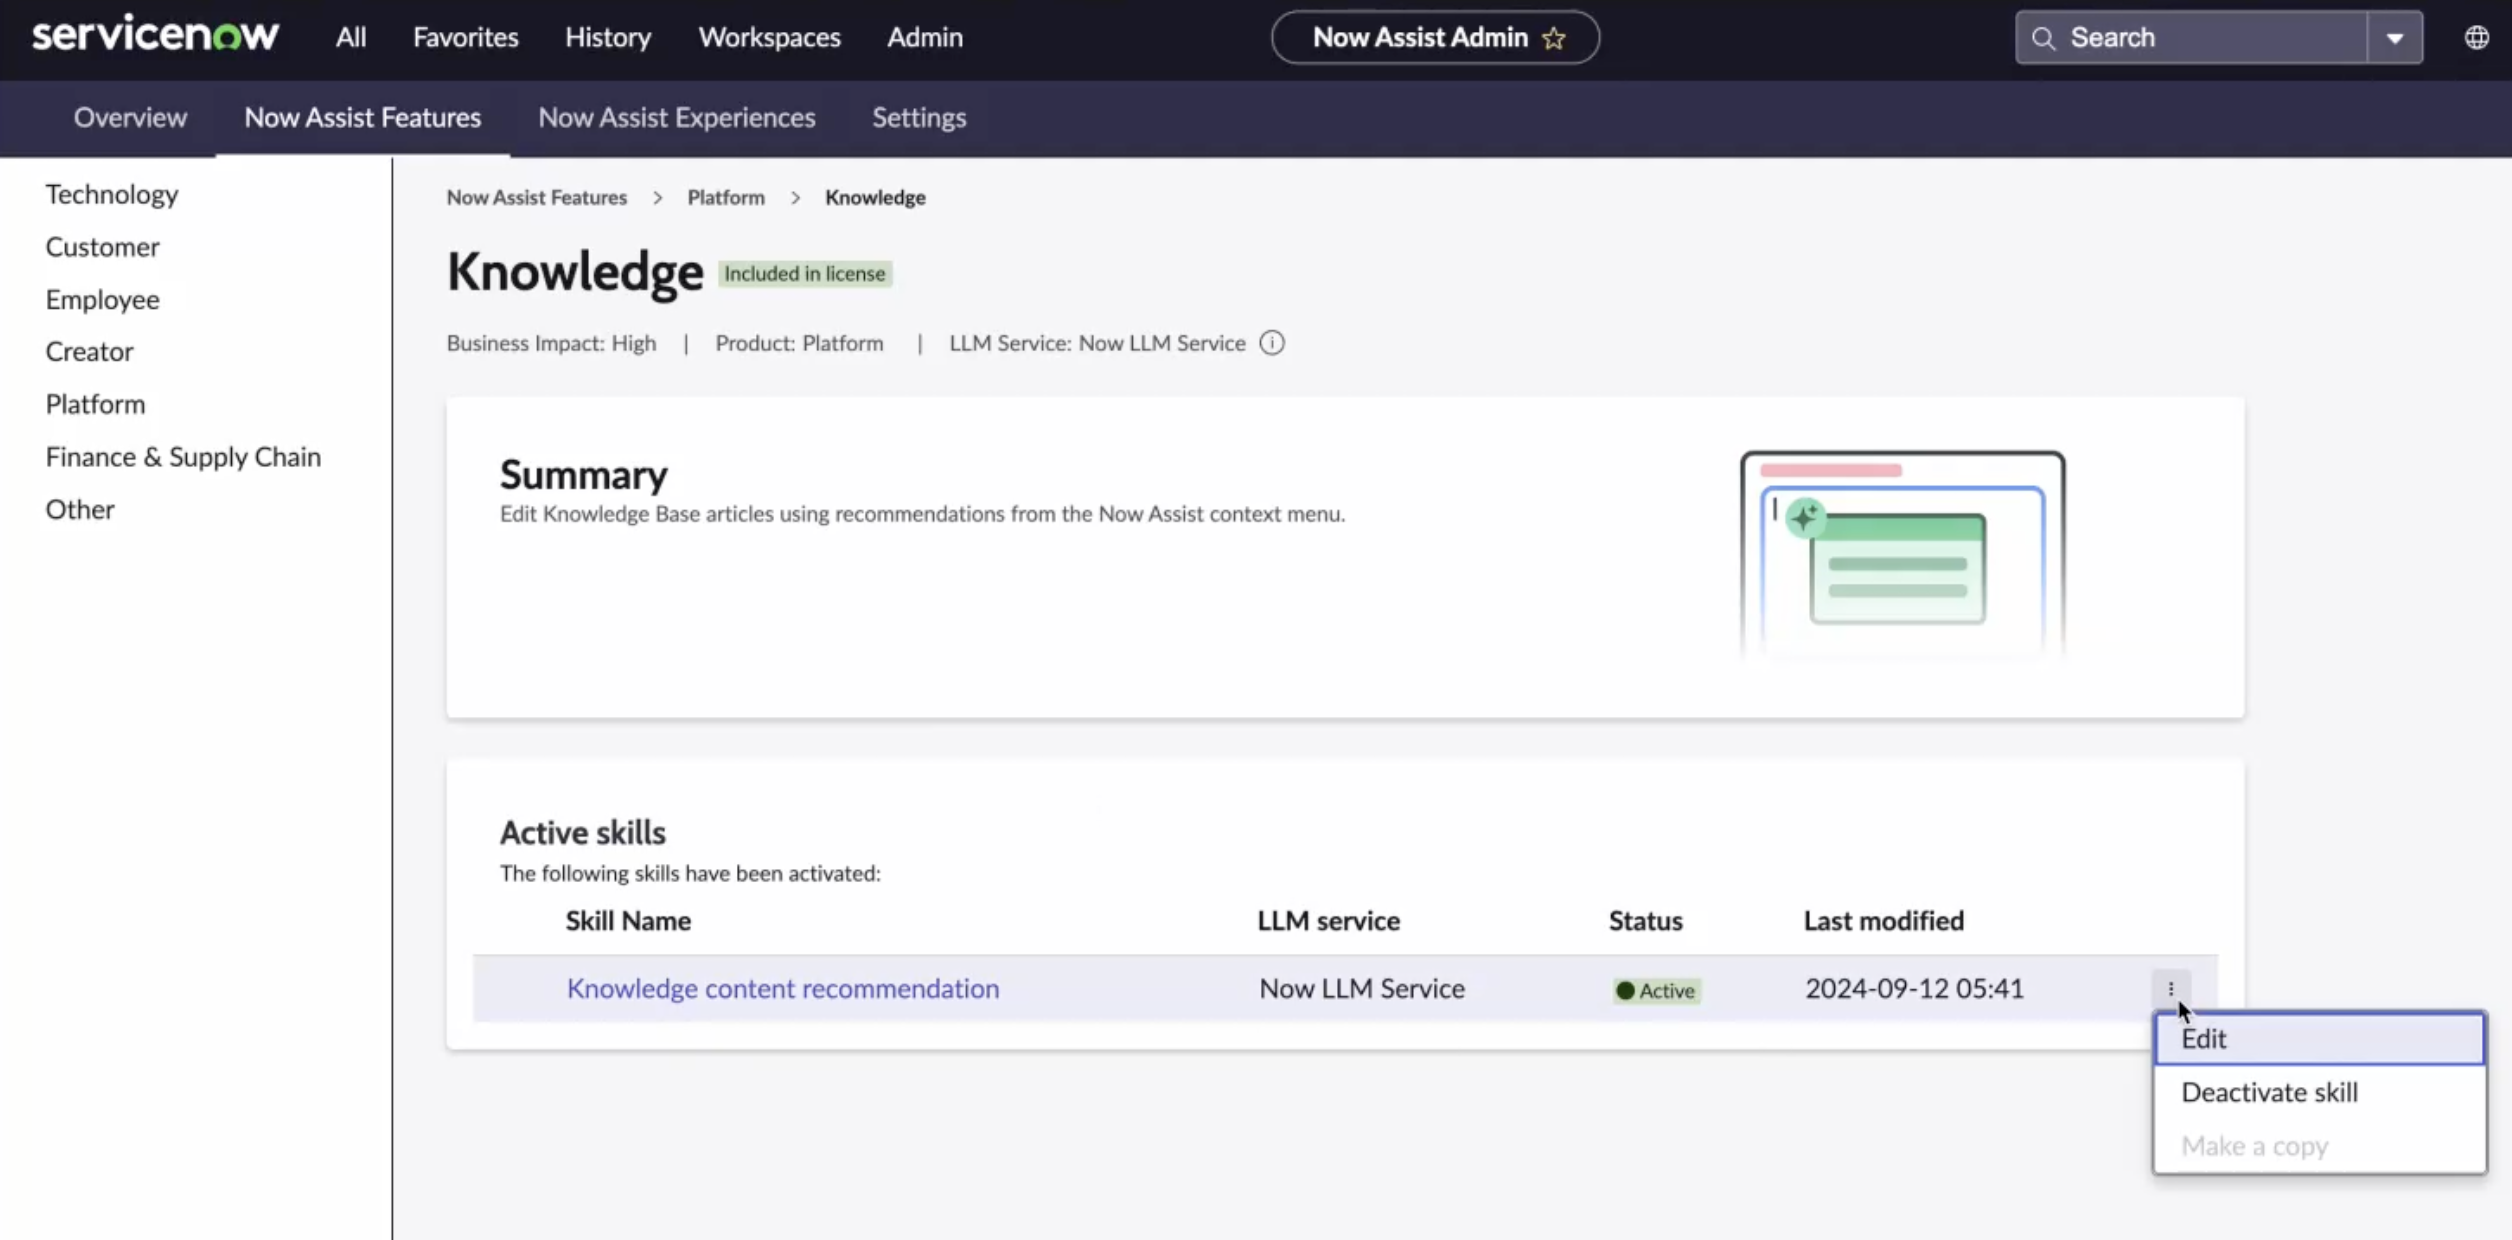Open the Knowledge content recommendation skill link
This screenshot has width=2512, height=1240.
783,988
